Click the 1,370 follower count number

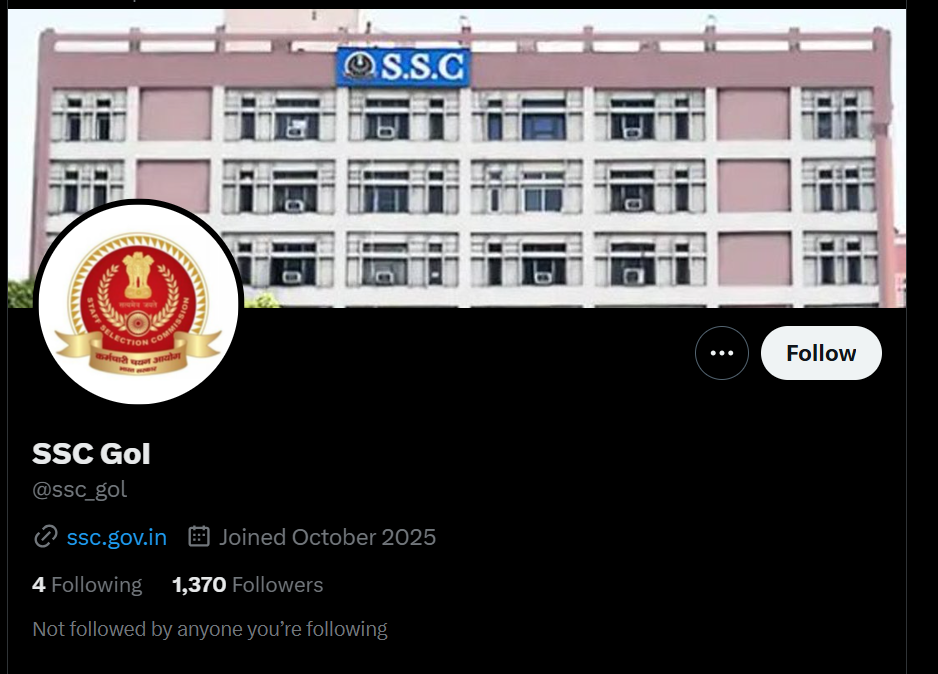199,584
